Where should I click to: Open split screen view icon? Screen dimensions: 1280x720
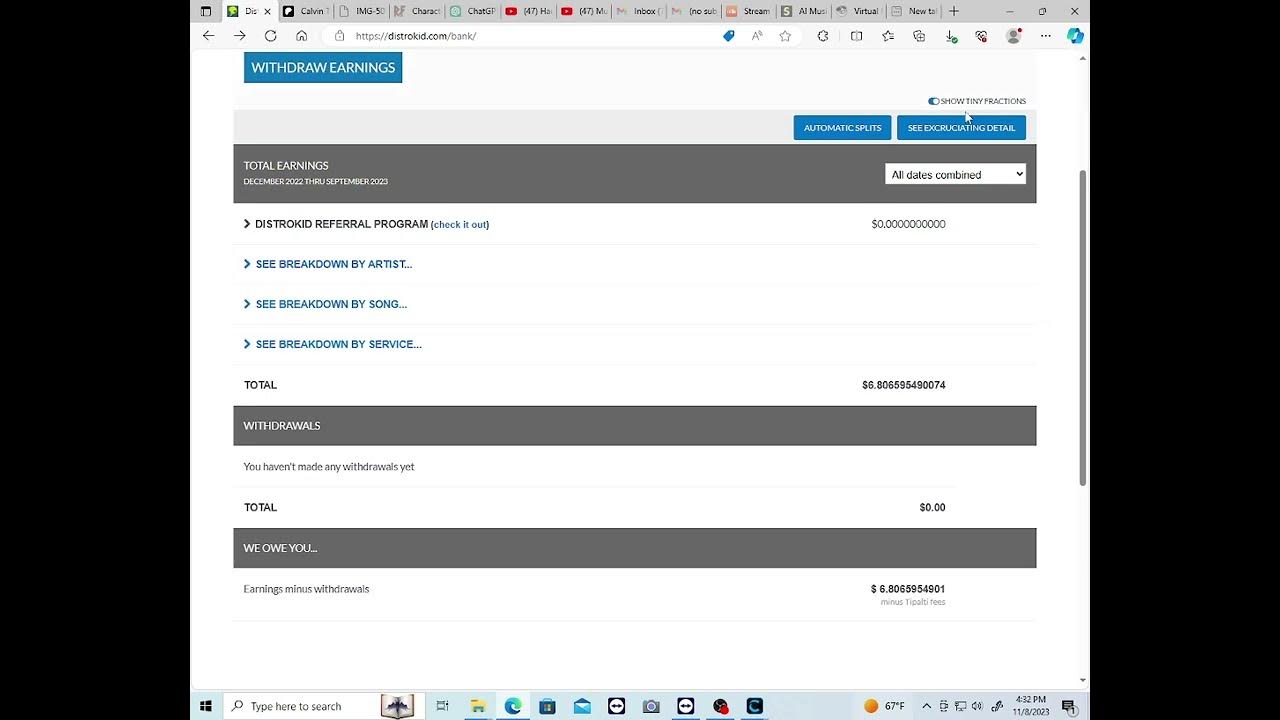tap(856, 36)
